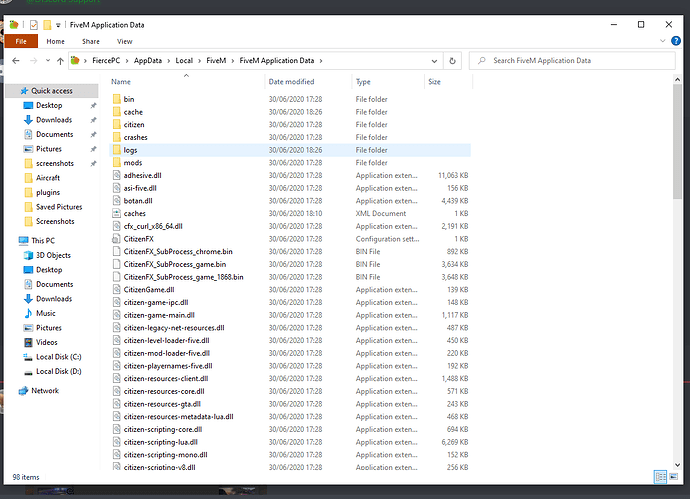Click the Properties quick access toolbar icon
Viewport: 690px width, 499px height.
point(34,25)
